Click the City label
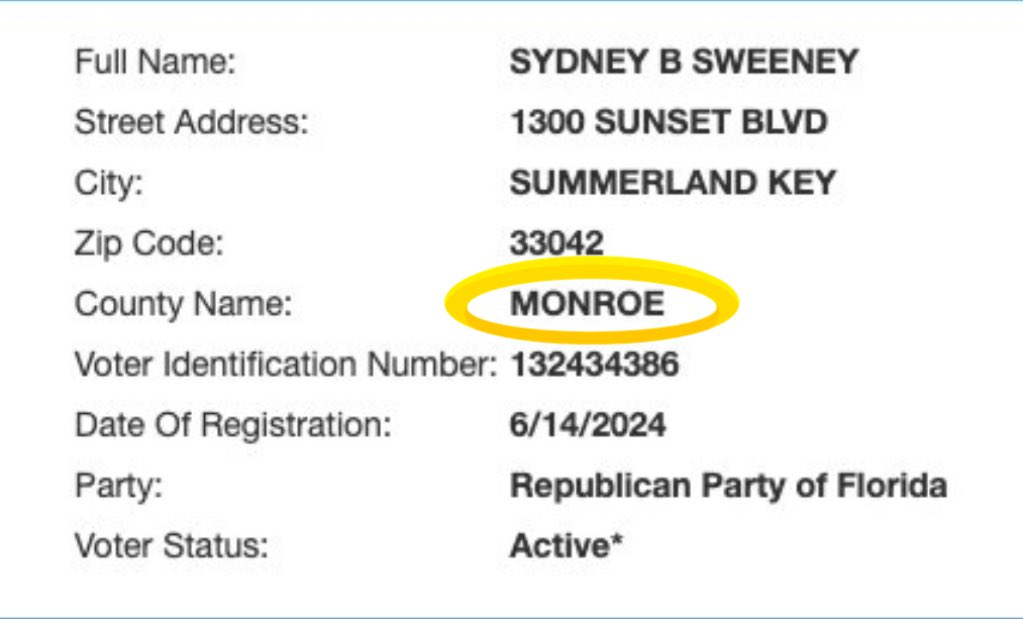The height and width of the screenshot is (619, 1023). [109, 184]
